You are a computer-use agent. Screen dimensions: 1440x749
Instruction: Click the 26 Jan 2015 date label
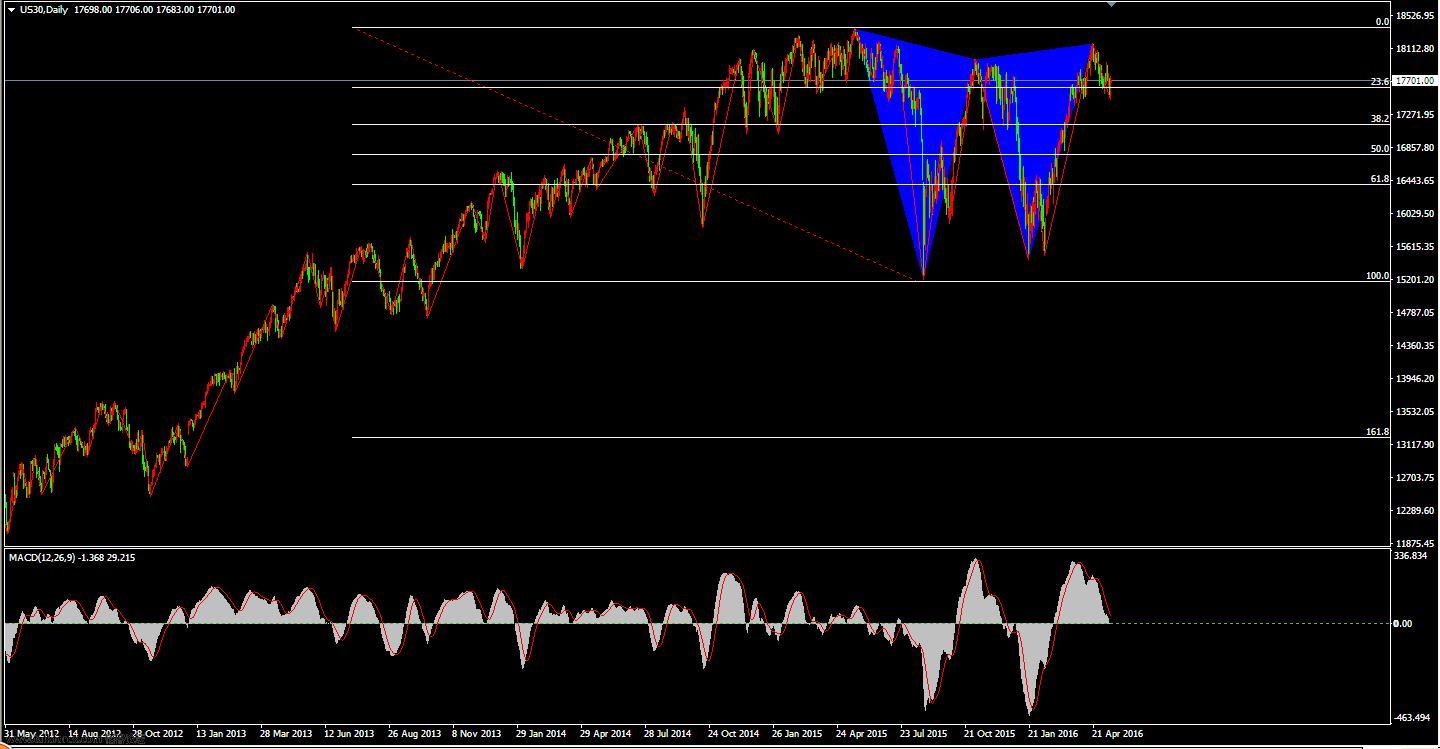pos(798,733)
